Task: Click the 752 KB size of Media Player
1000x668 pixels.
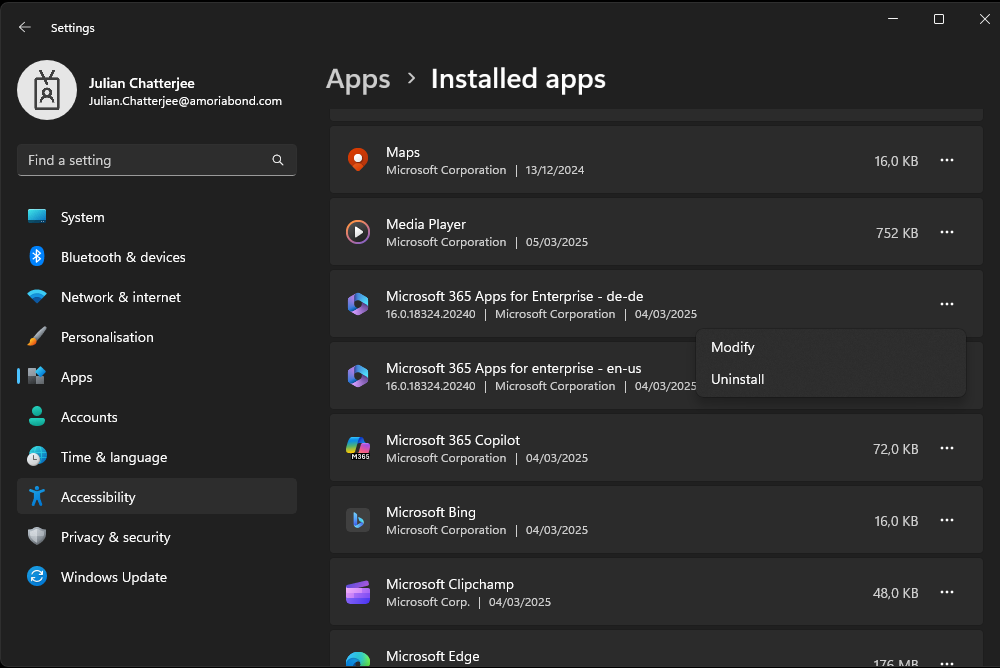Action: (x=897, y=234)
